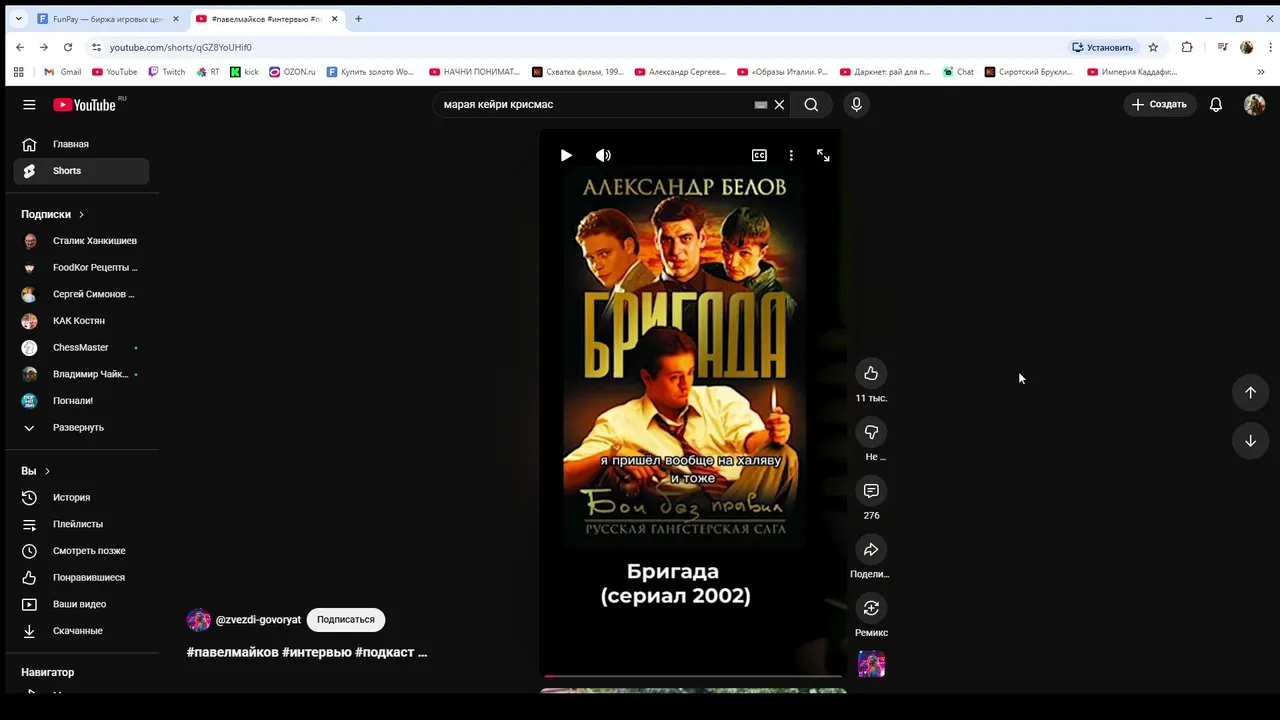Open the @zvezdi-govoryat channel
Screen dimensions: 1280x720
[x=258, y=620]
